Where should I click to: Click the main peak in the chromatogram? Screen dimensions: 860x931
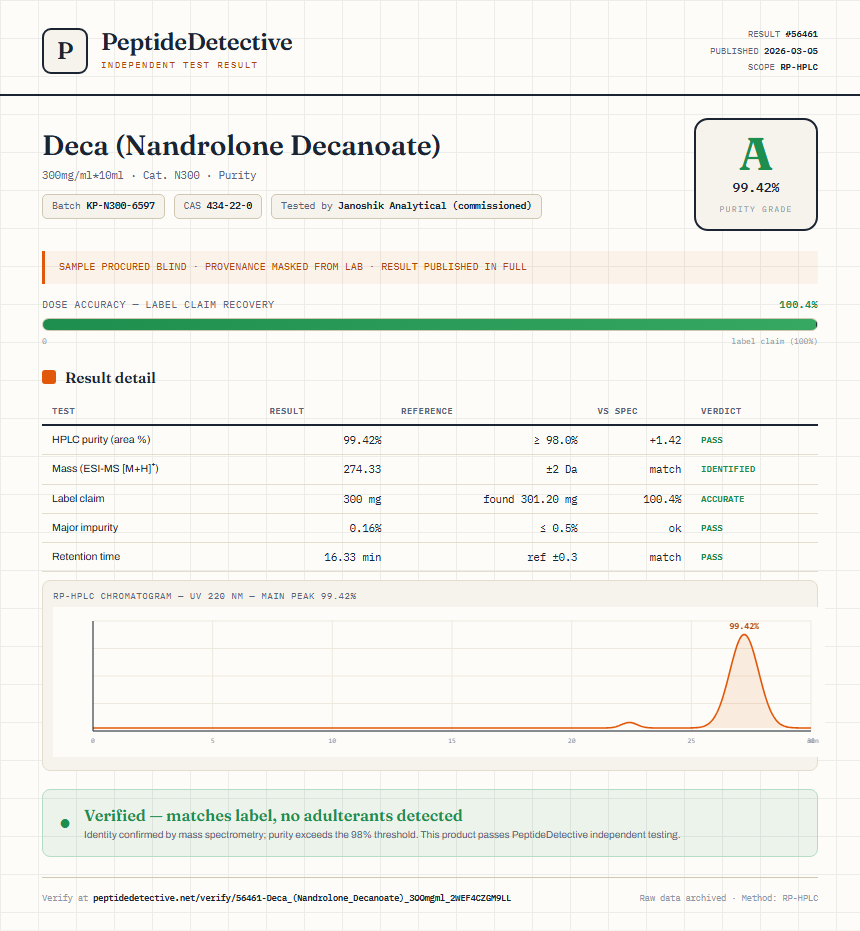(x=744, y=681)
